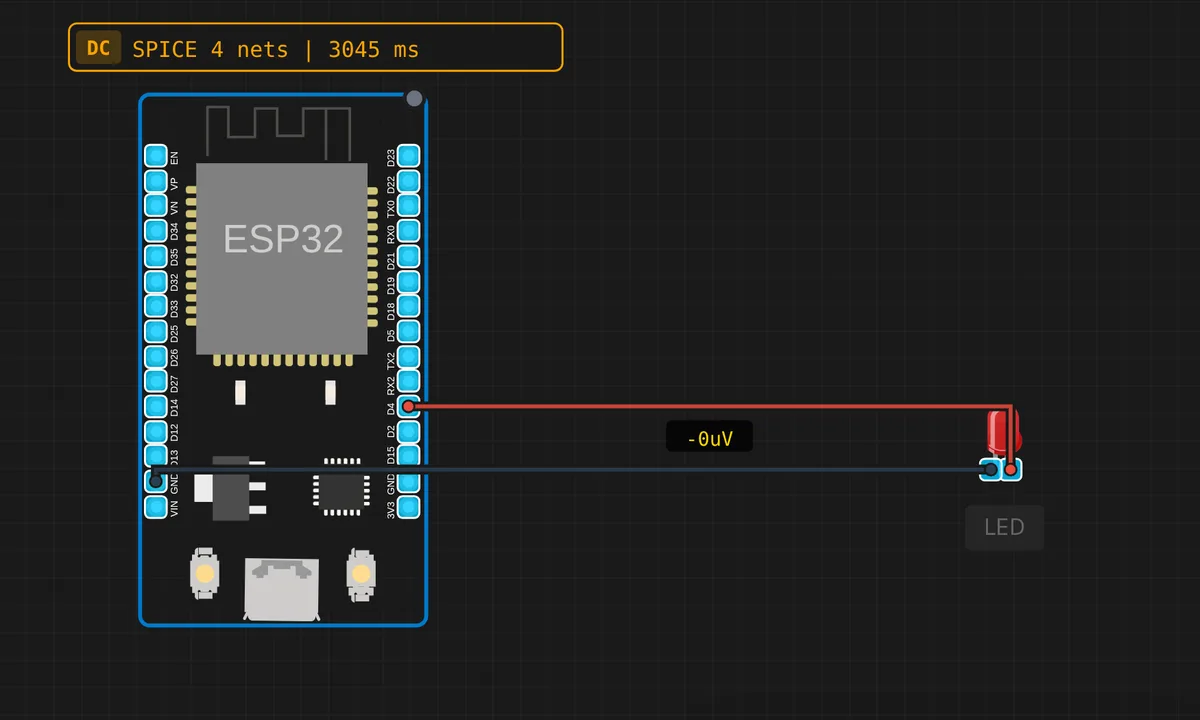Click the D18 pin pad
1200x720 pixels.
pyautogui.click(x=409, y=306)
